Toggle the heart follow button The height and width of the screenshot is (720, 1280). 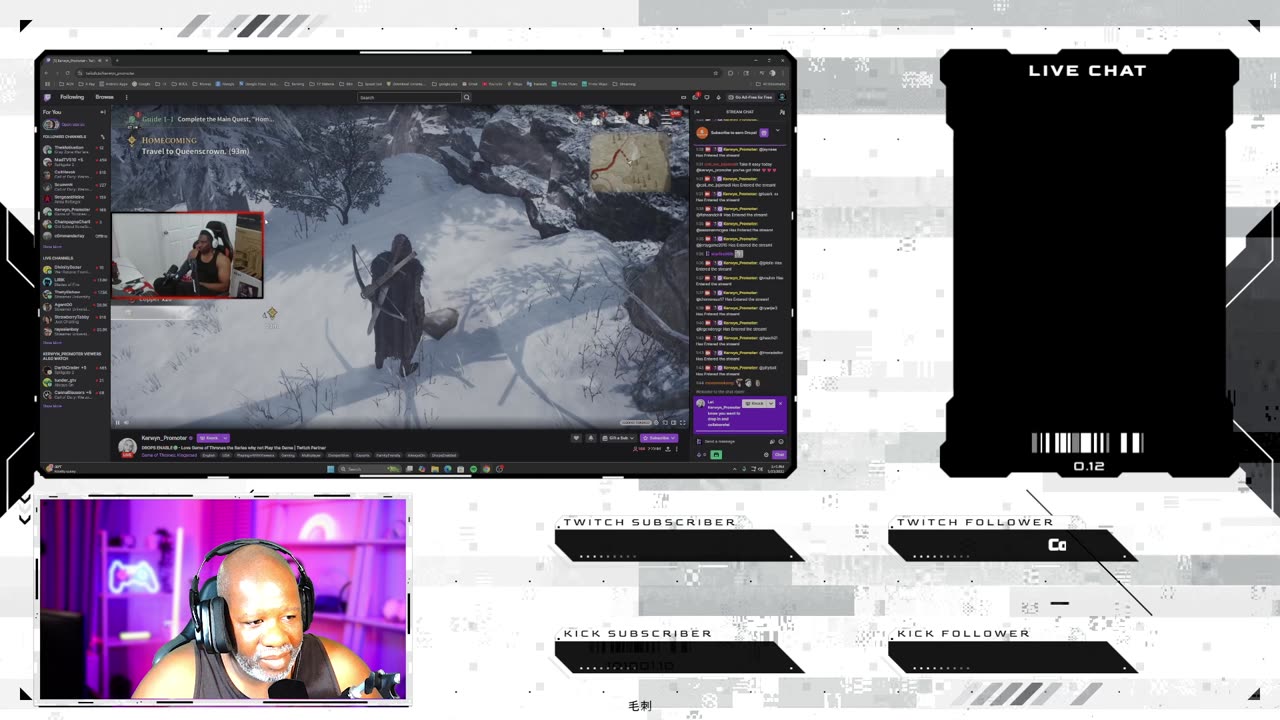pyautogui.click(x=576, y=438)
